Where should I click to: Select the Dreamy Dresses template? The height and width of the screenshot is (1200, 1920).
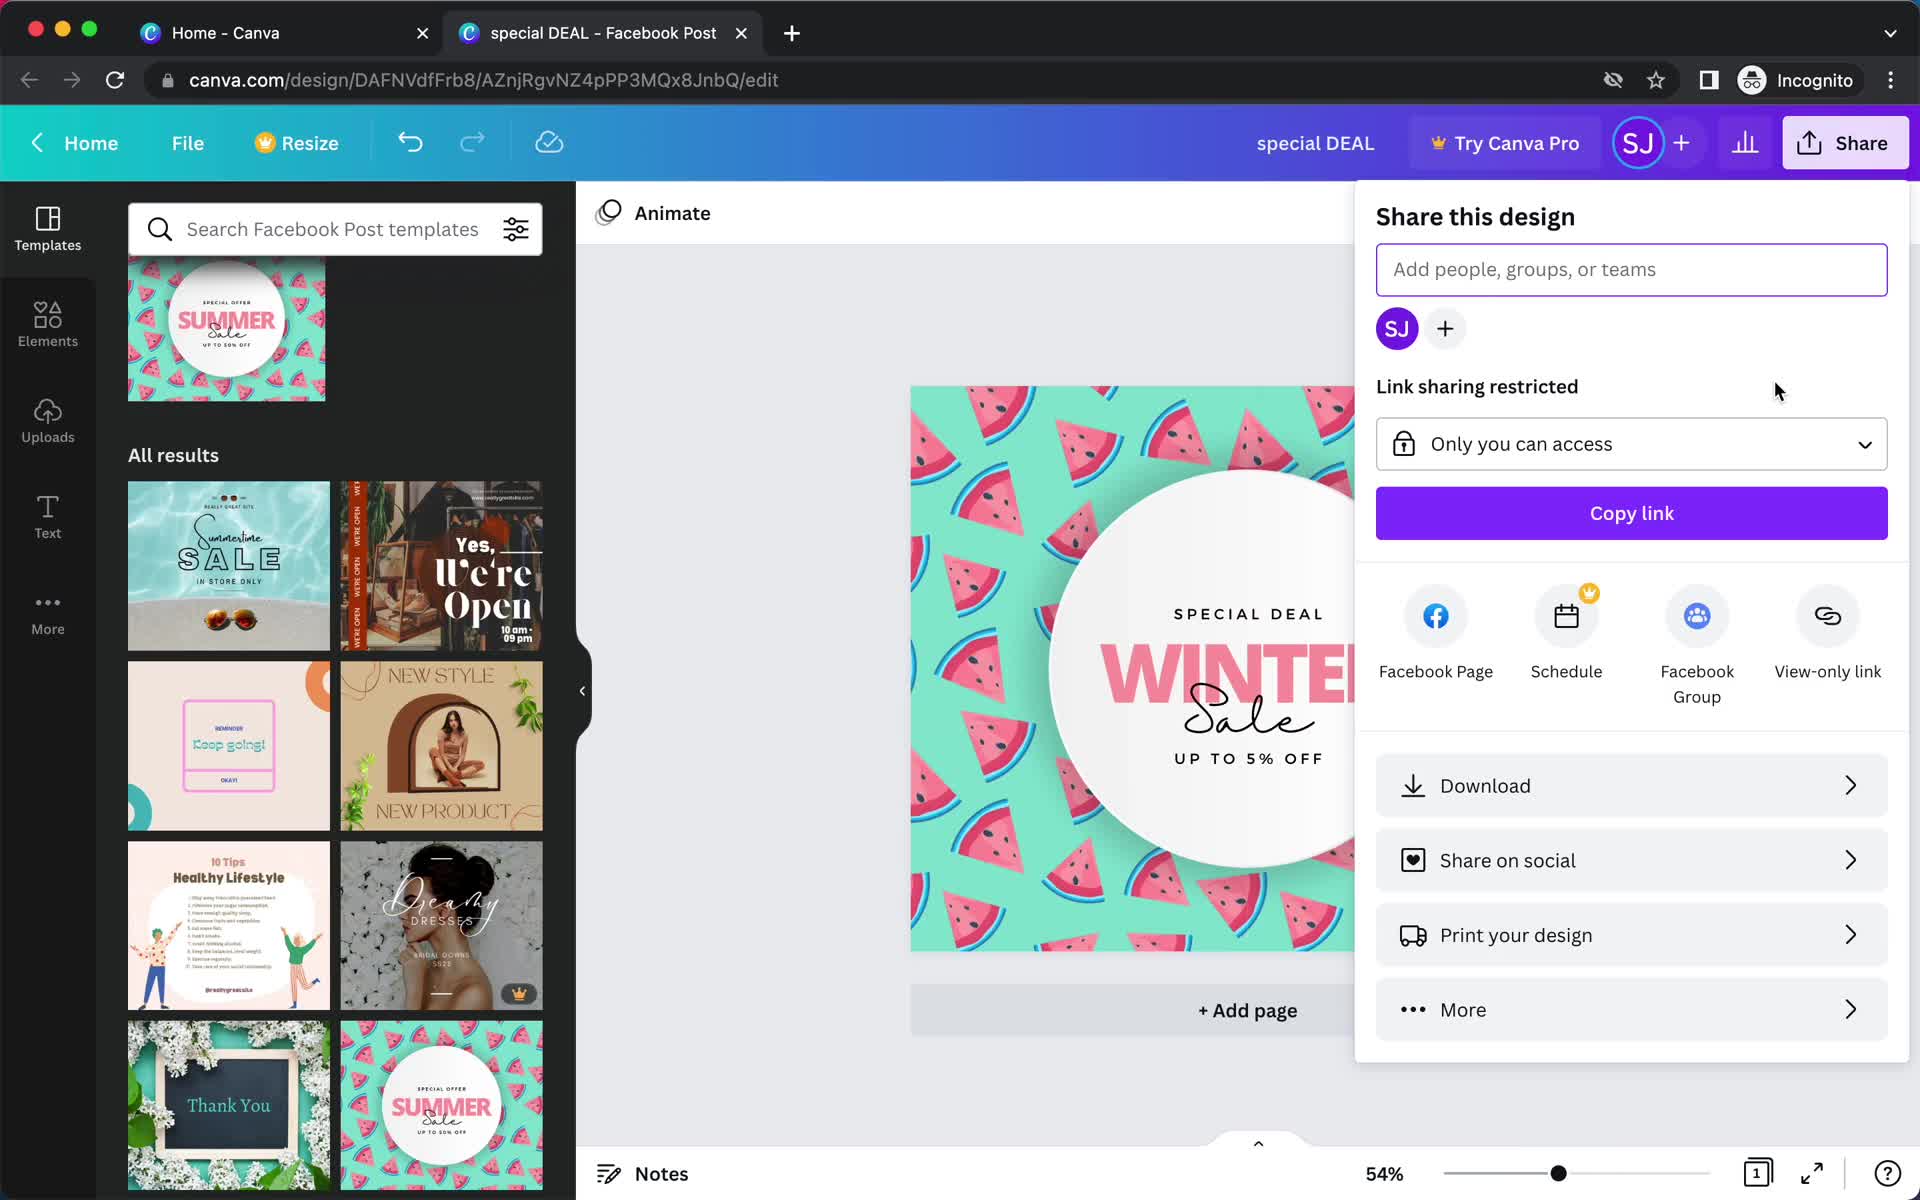441,926
